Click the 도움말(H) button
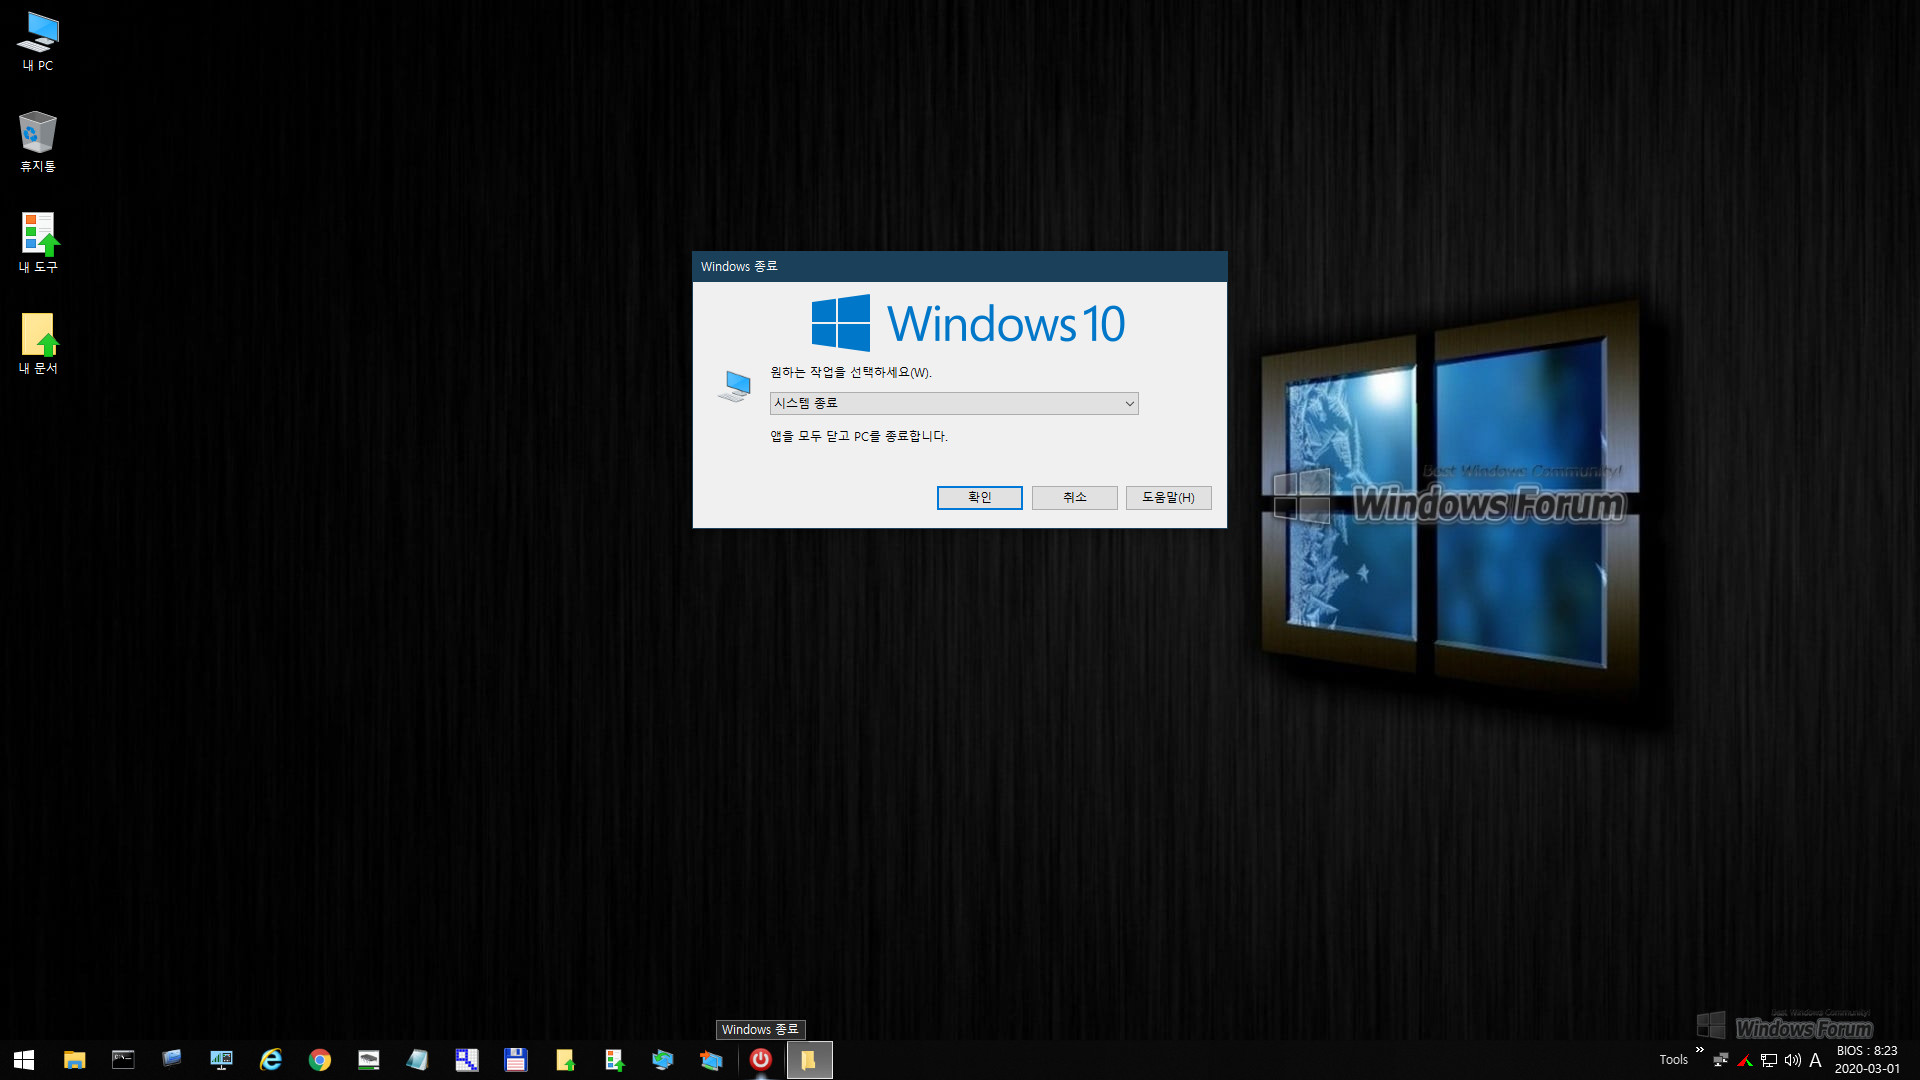The width and height of the screenshot is (1920, 1080). click(x=1168, y=498)
